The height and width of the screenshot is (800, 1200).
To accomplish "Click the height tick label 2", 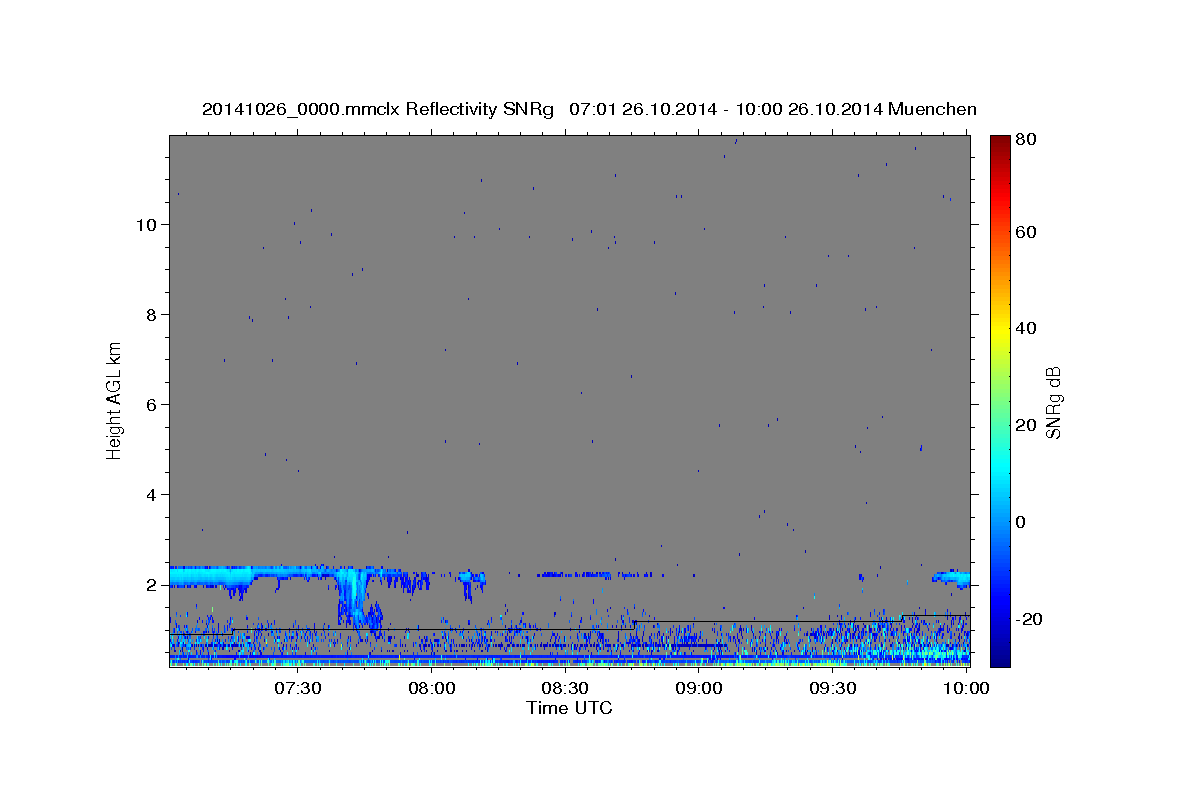I will click(153, 585).
